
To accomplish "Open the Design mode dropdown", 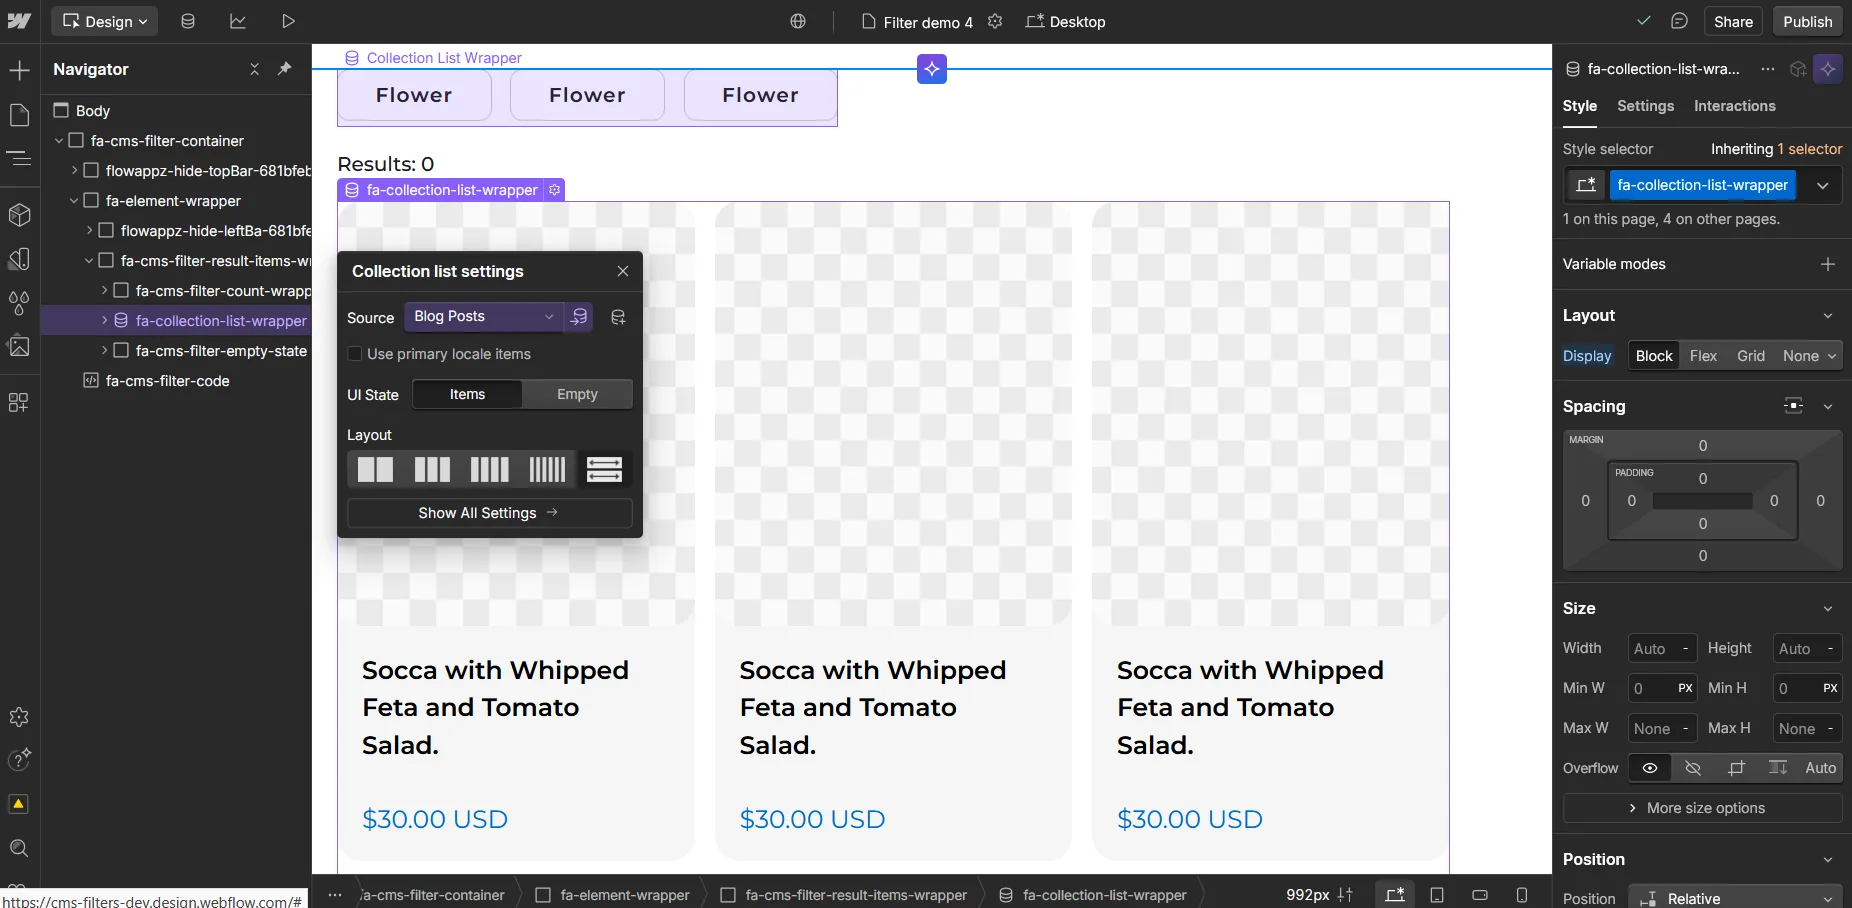I will [x=105, y=21].
